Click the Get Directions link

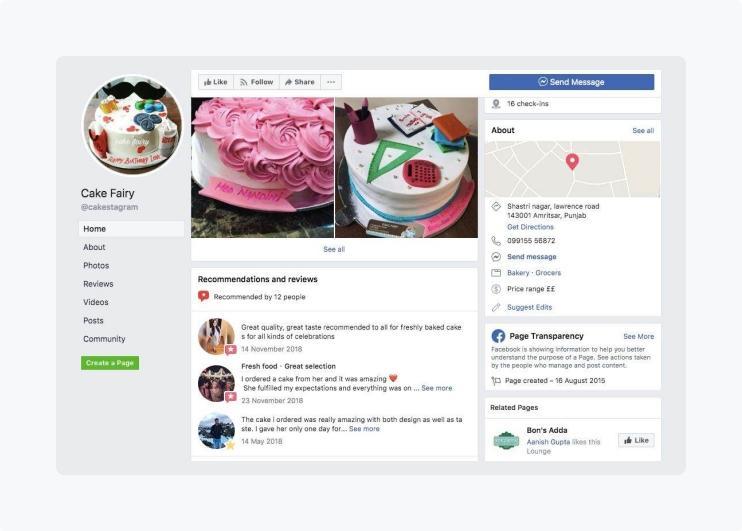[530, 227]
